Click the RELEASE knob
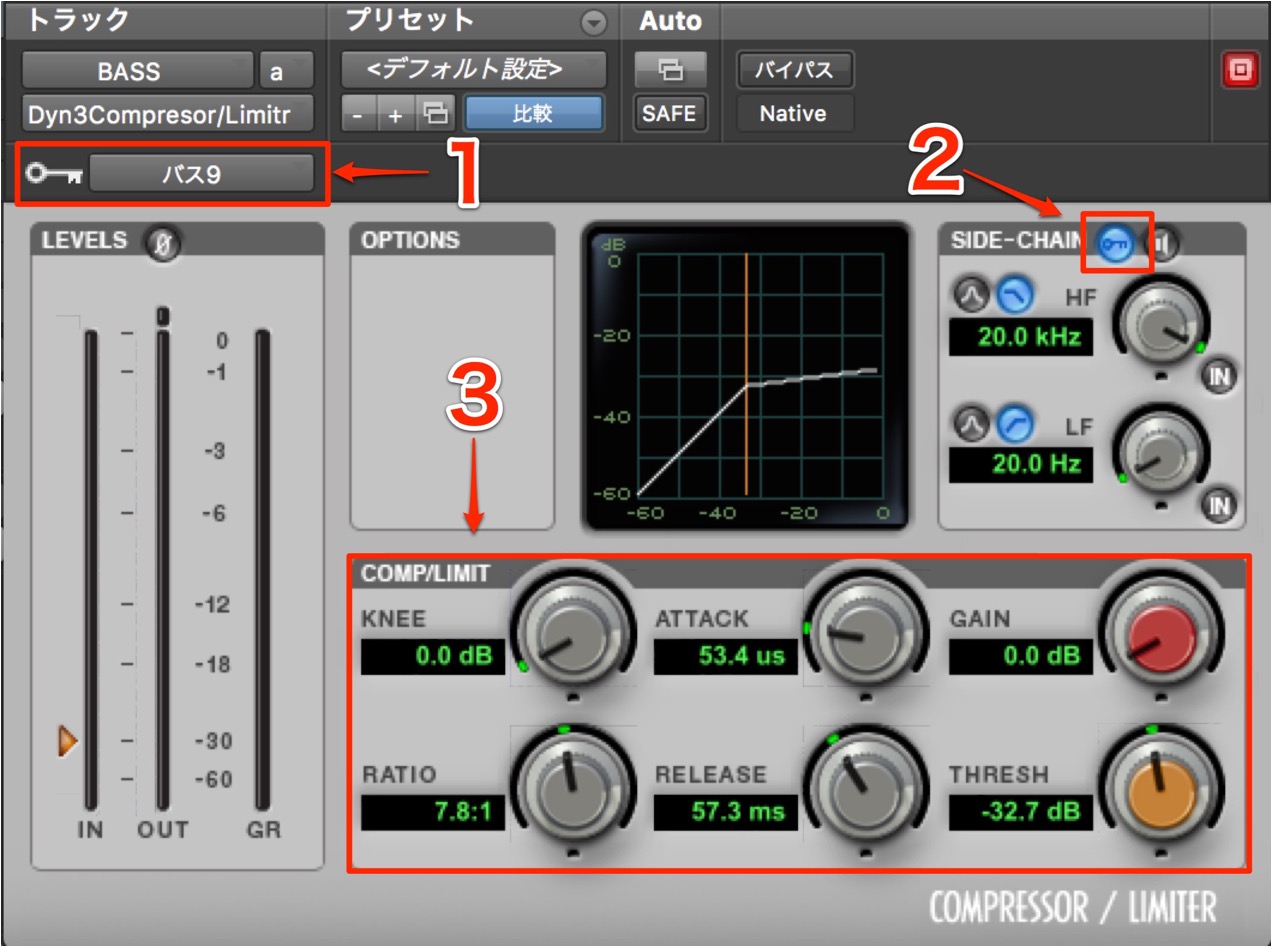 (866, 791)
